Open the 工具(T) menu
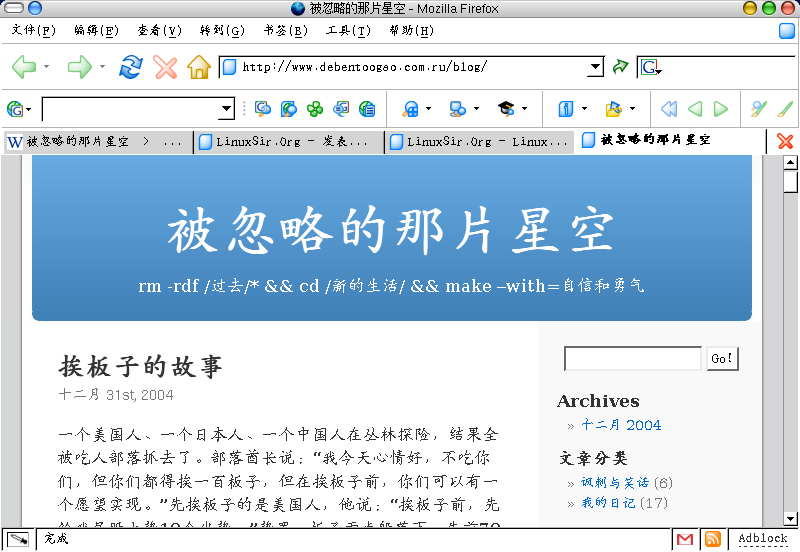 click(348, 31)
